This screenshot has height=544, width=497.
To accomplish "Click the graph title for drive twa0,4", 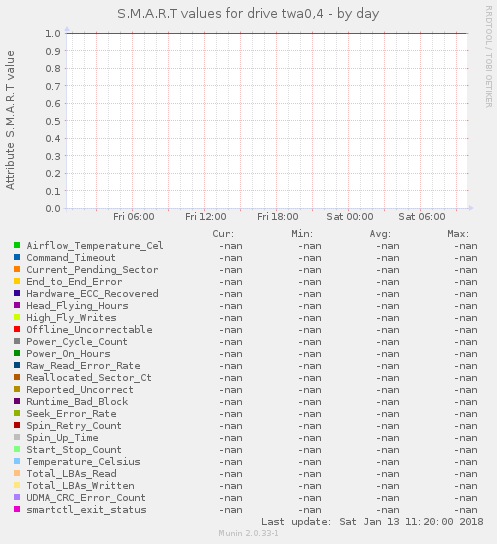I will click(248, 14).
